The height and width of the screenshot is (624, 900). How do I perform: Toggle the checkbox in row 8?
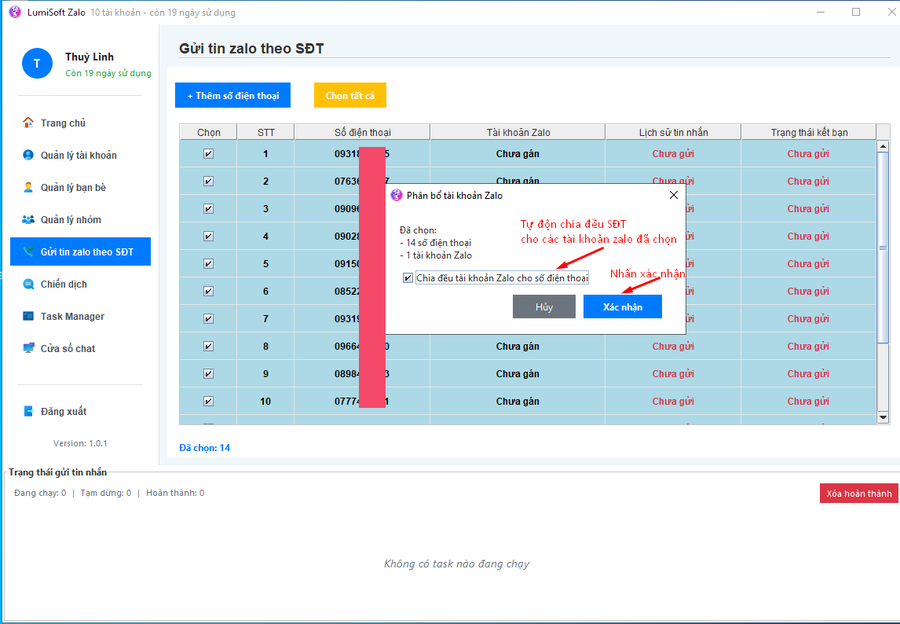[208, 347]
